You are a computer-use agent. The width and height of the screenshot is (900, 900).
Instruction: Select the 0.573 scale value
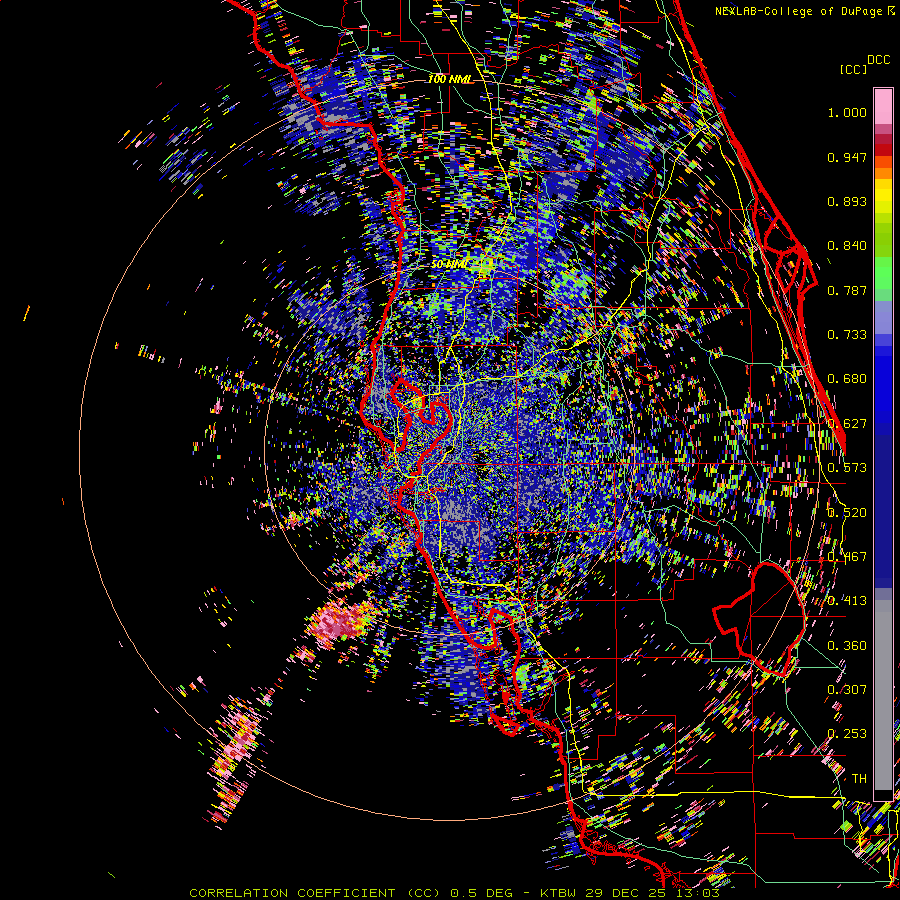tap(847, 468)
